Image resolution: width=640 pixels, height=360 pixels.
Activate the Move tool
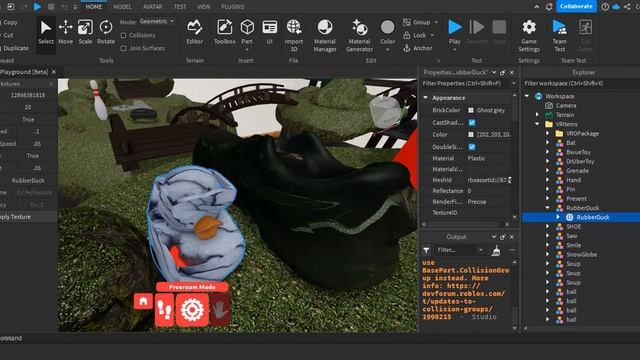pyautogui.click(x=65, y=32)
